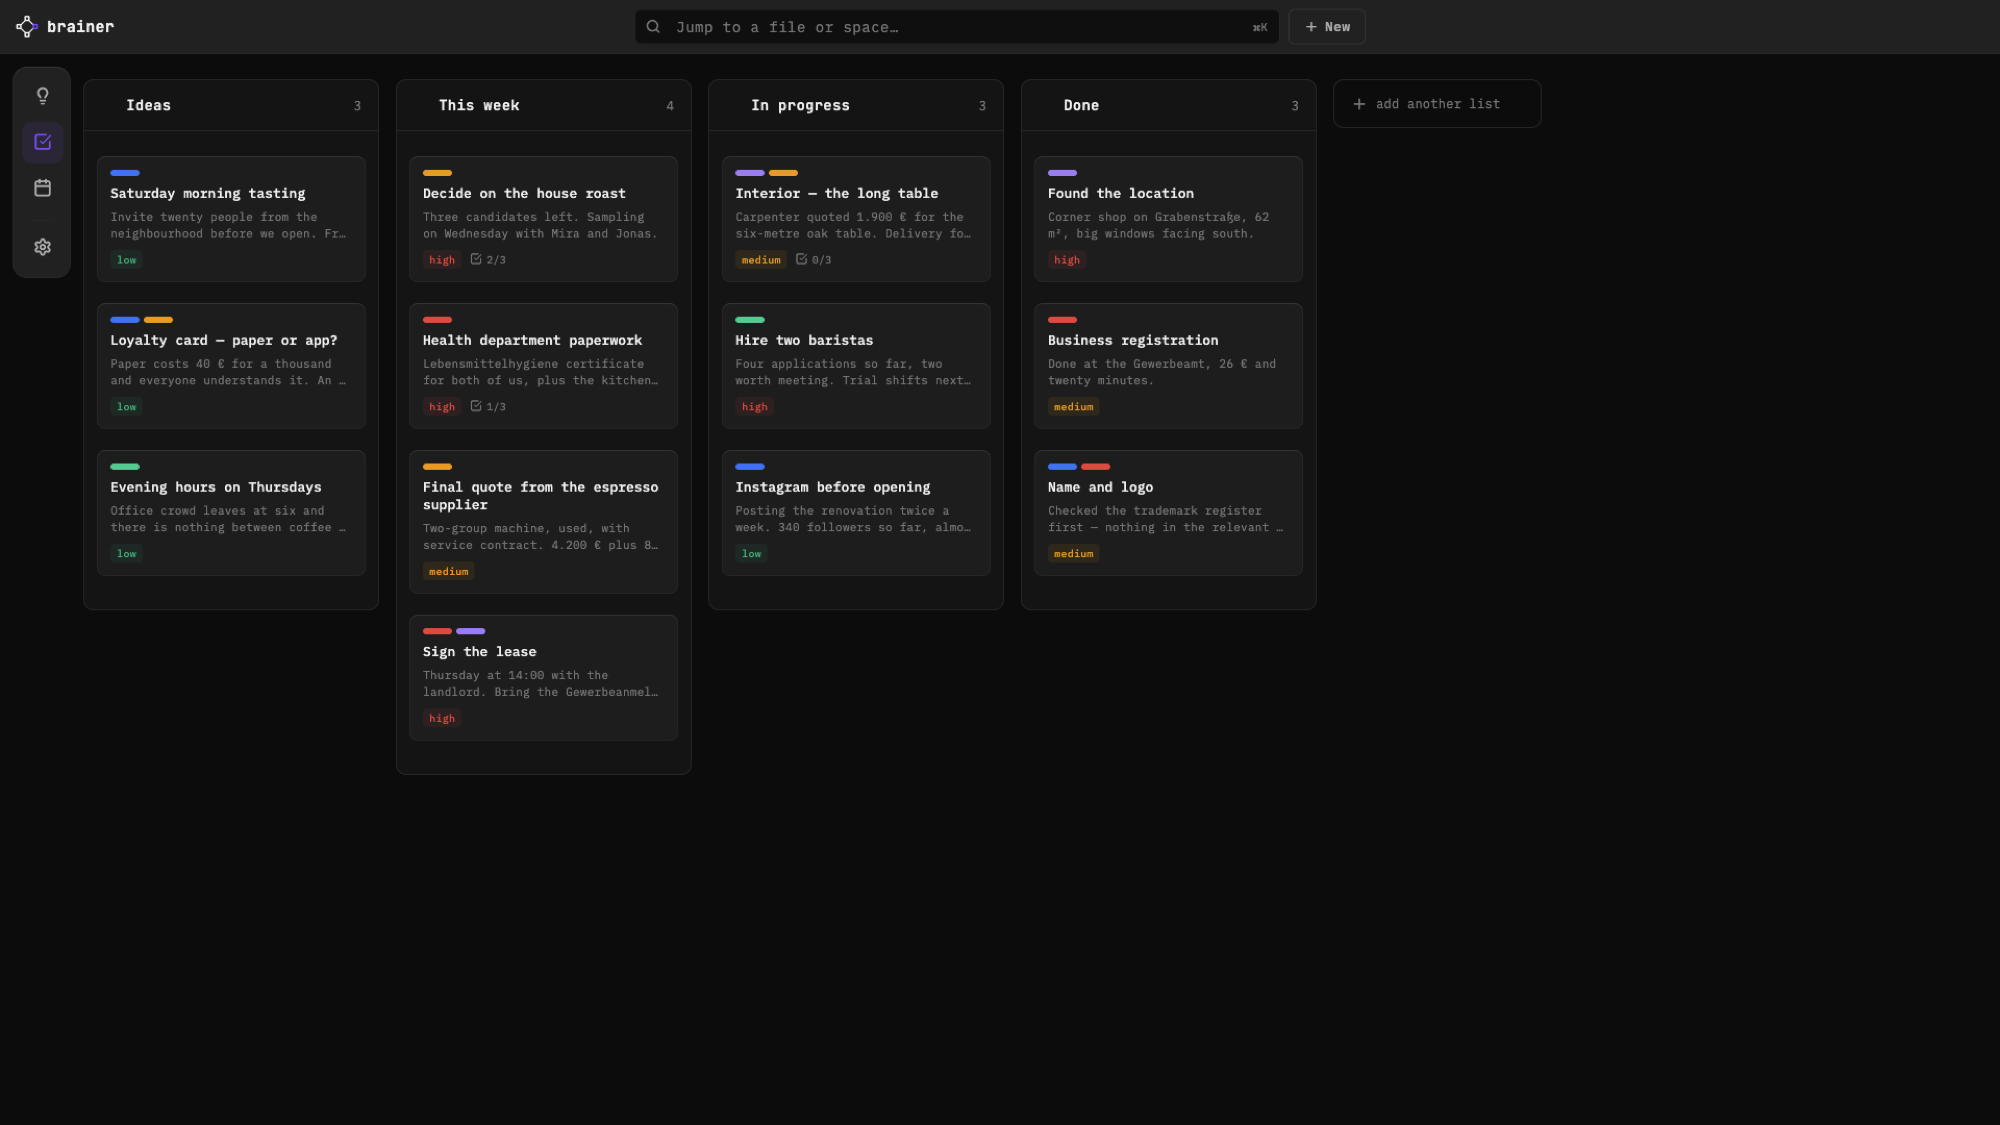Open Loyalty card – paper or app? card

point(231,366)
